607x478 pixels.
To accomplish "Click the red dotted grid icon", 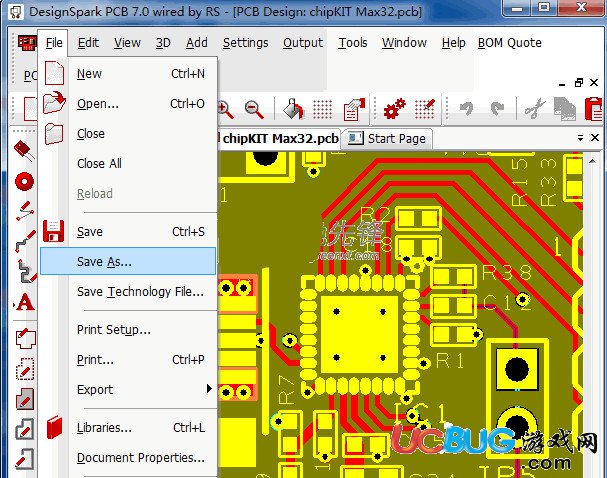I will coord(322,110).
